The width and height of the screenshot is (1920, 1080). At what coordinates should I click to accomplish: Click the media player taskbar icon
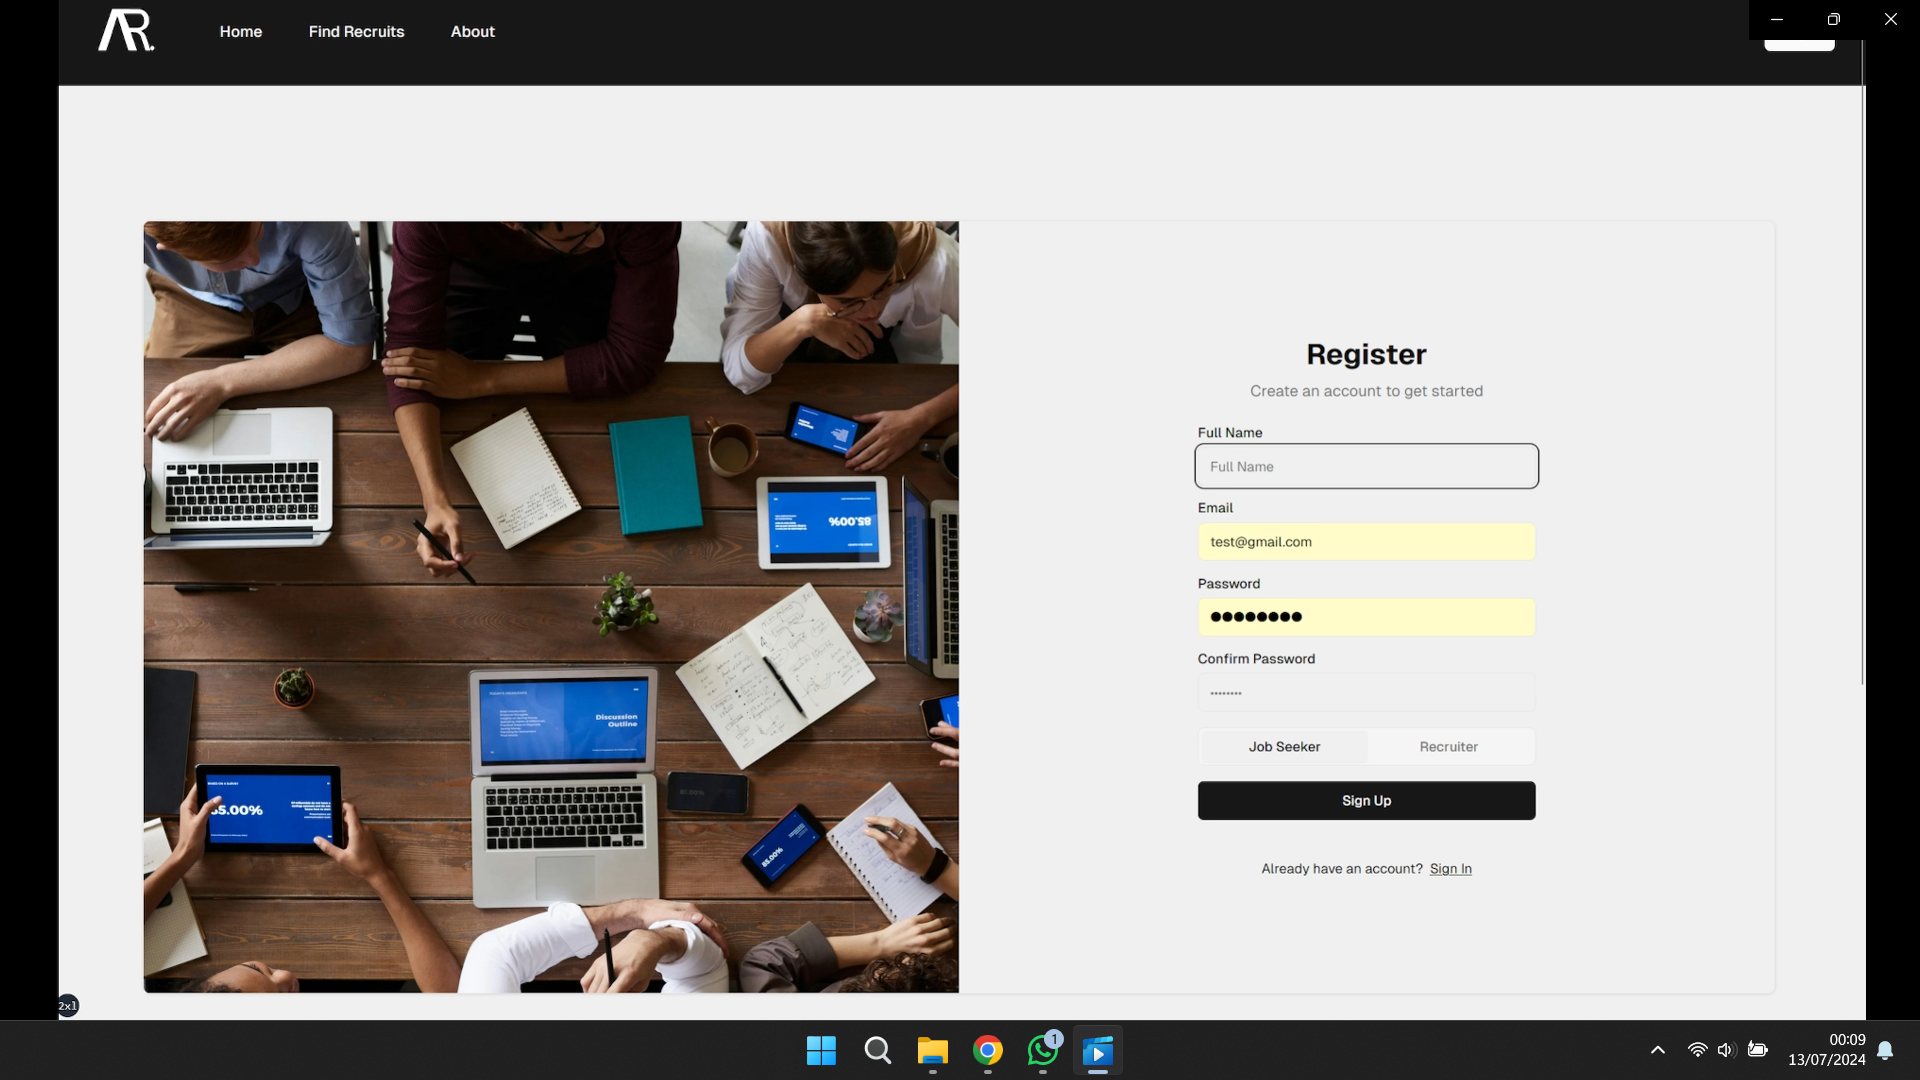point(1097,1051)
